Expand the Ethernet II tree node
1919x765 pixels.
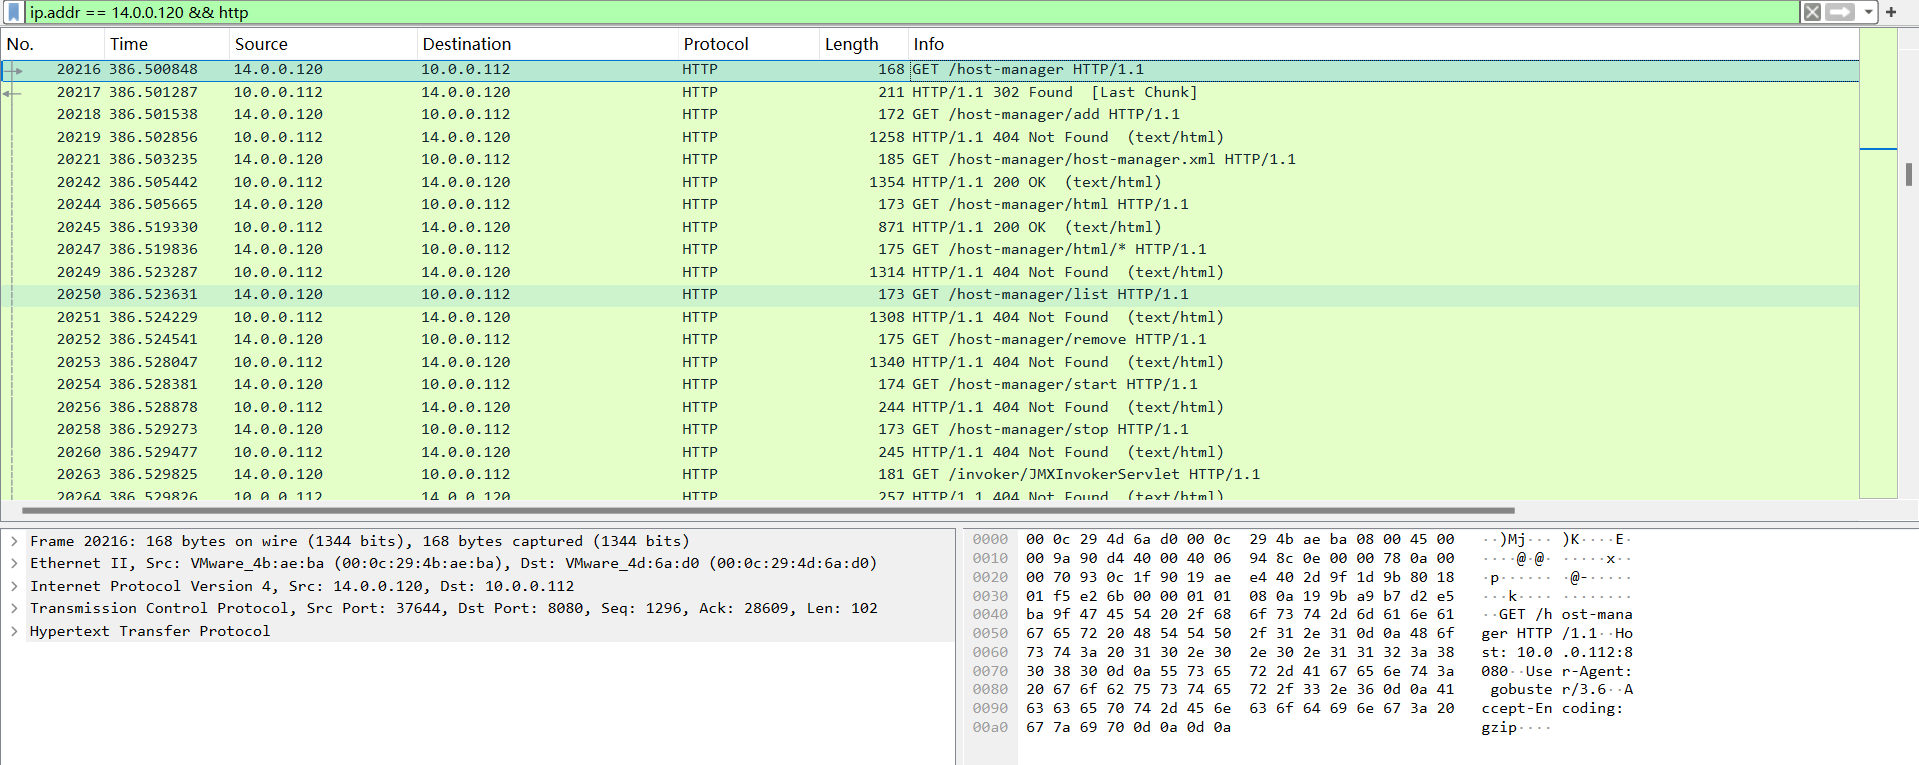pyautogui.click(x=14, y=563)
